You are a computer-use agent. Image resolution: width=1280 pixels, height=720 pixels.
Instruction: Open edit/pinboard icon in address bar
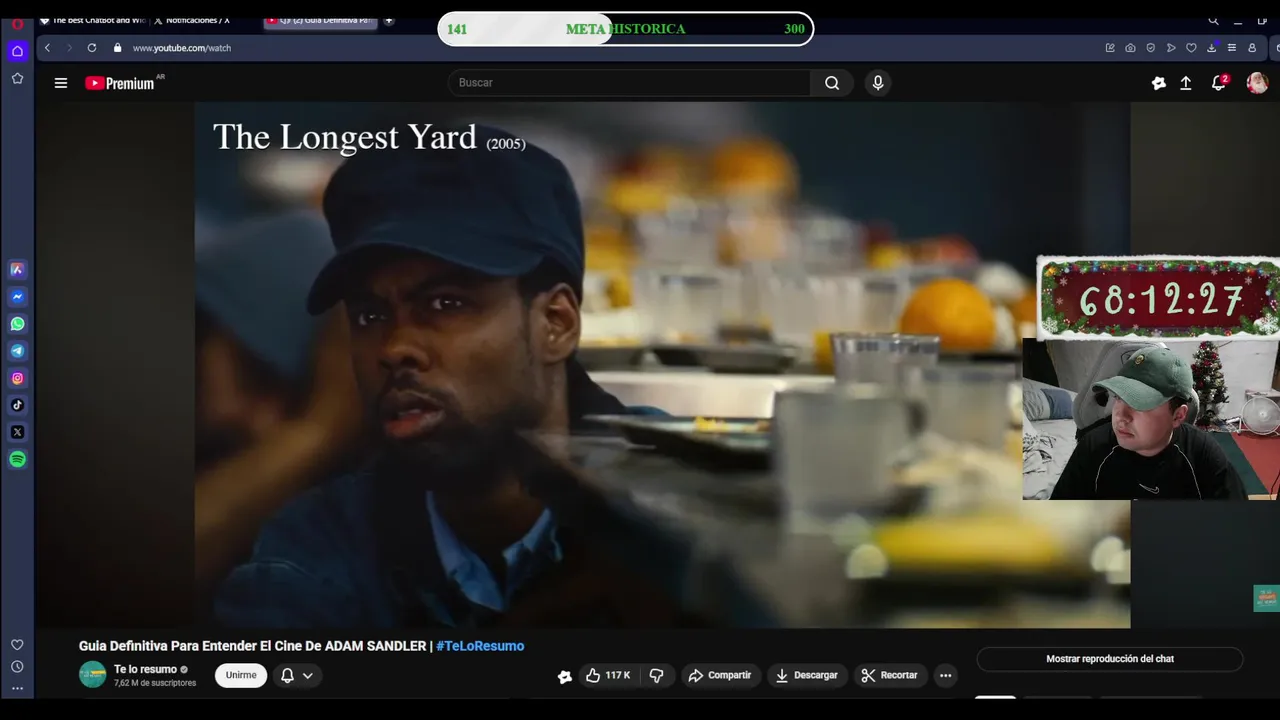(1110, 48)
